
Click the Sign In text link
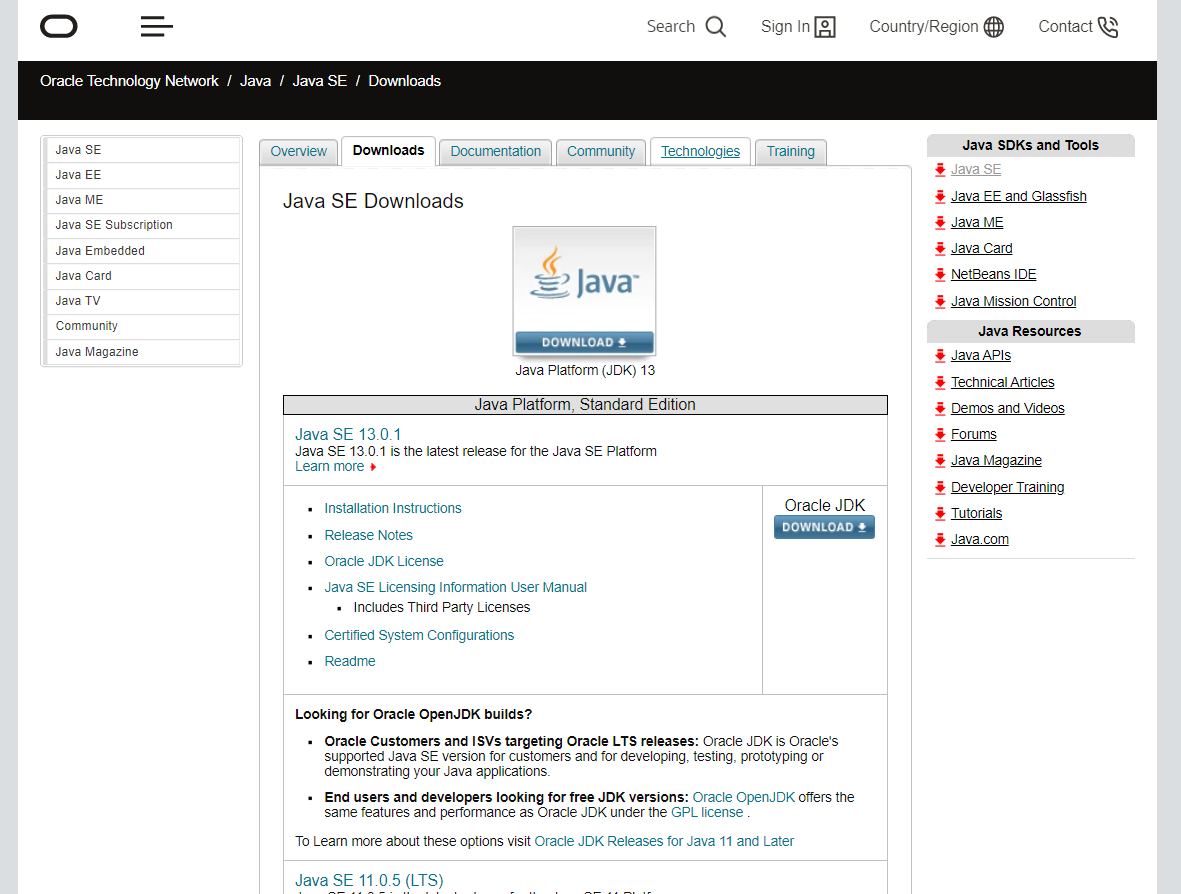click(x=785, y=27)
